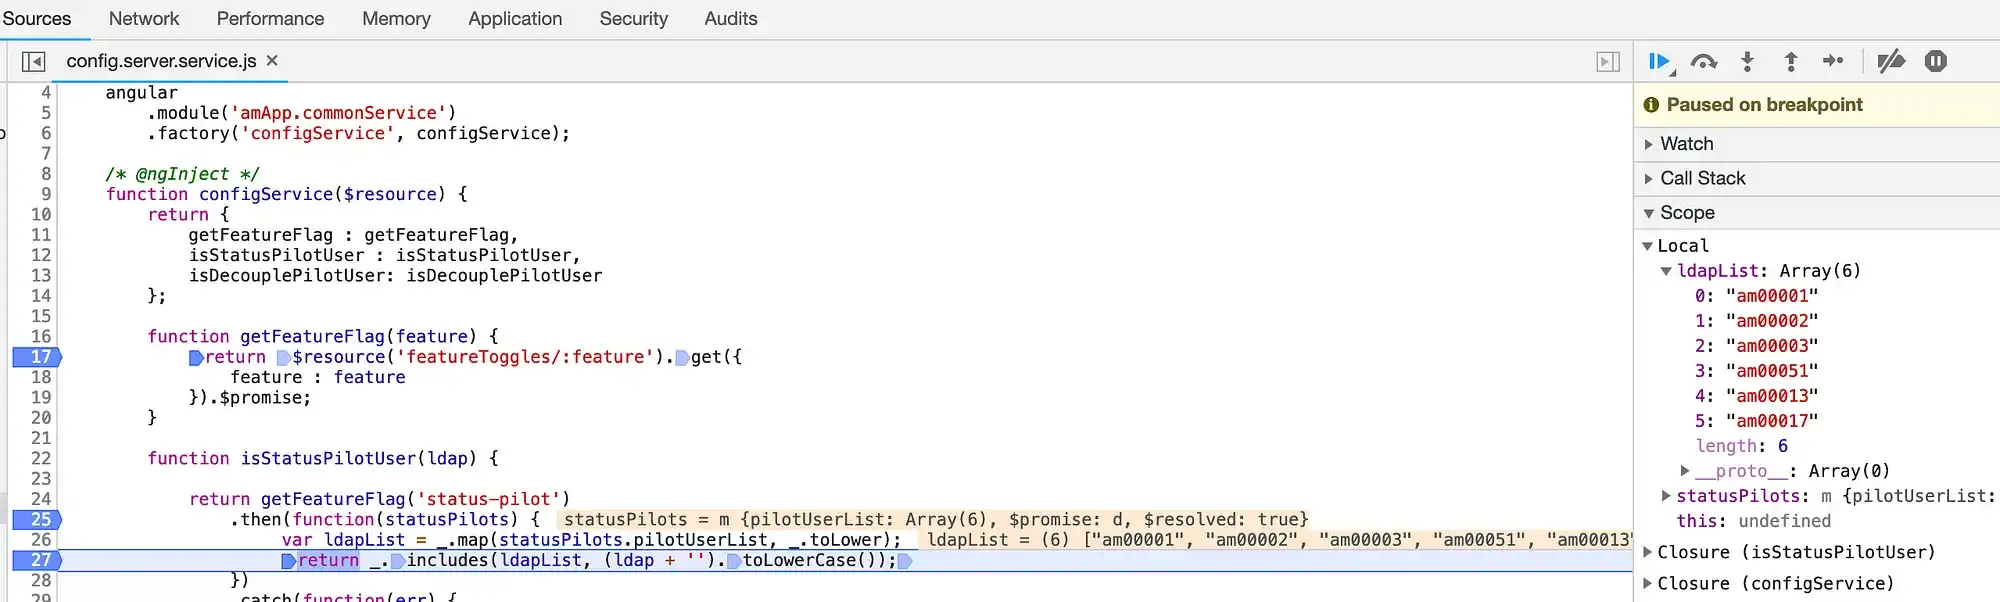This screenshot has height=602, width=2000.
Task: Toggle pause on exceptions
Action: click(x=1936, y=62)
